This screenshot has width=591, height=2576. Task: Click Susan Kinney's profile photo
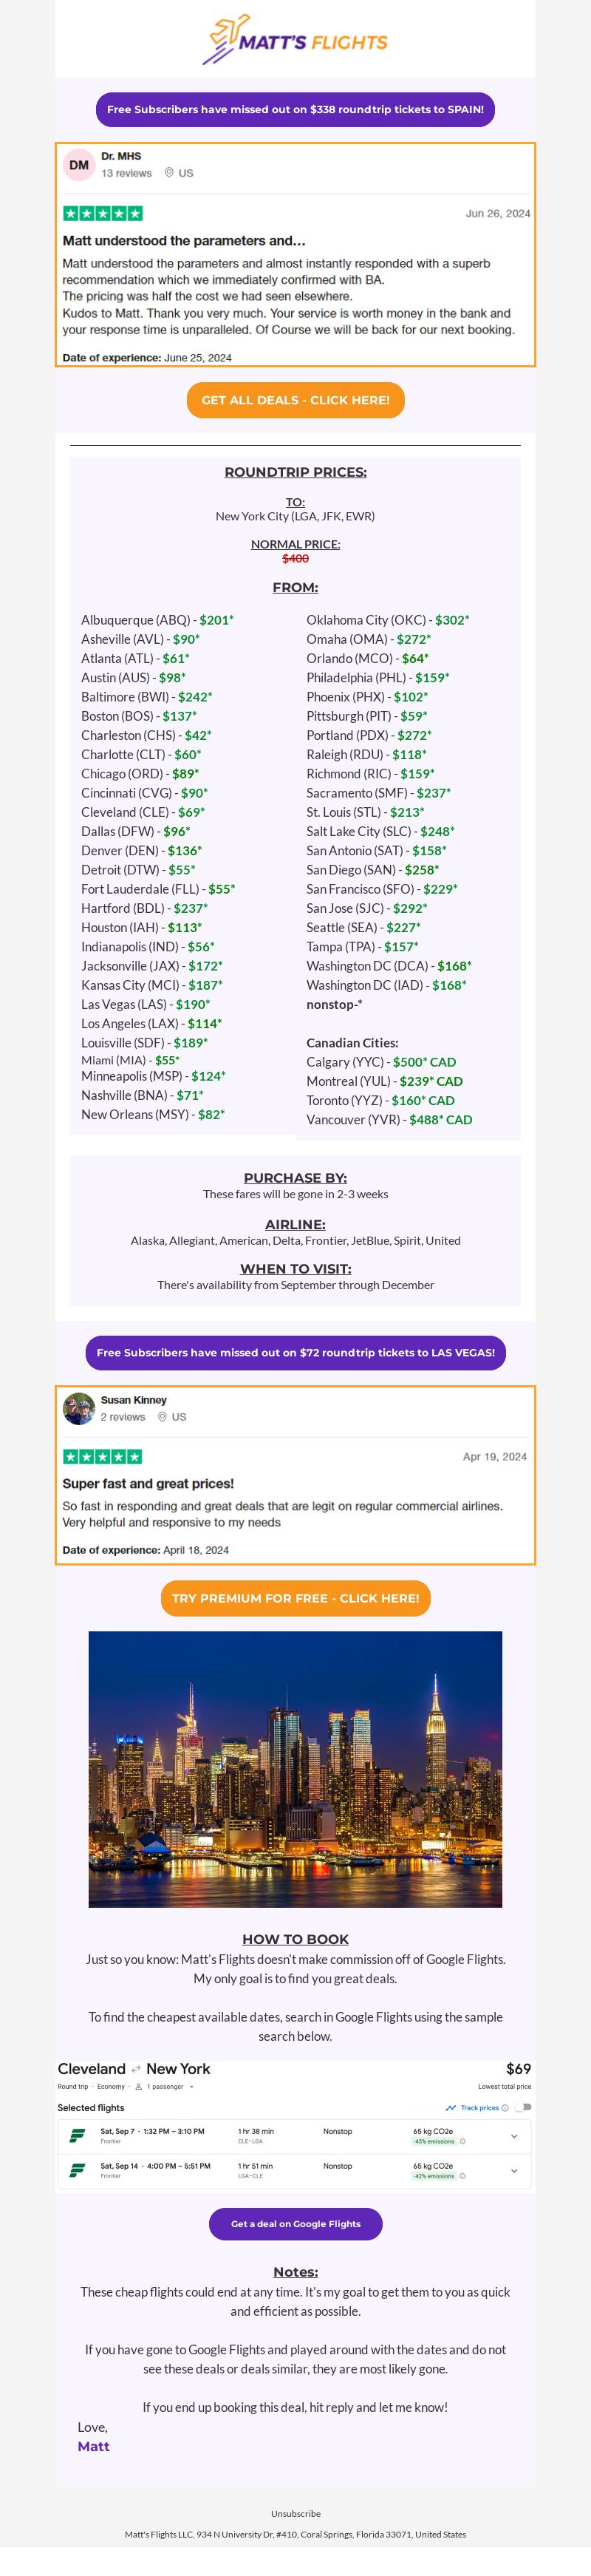click(x=78, y=1408)
